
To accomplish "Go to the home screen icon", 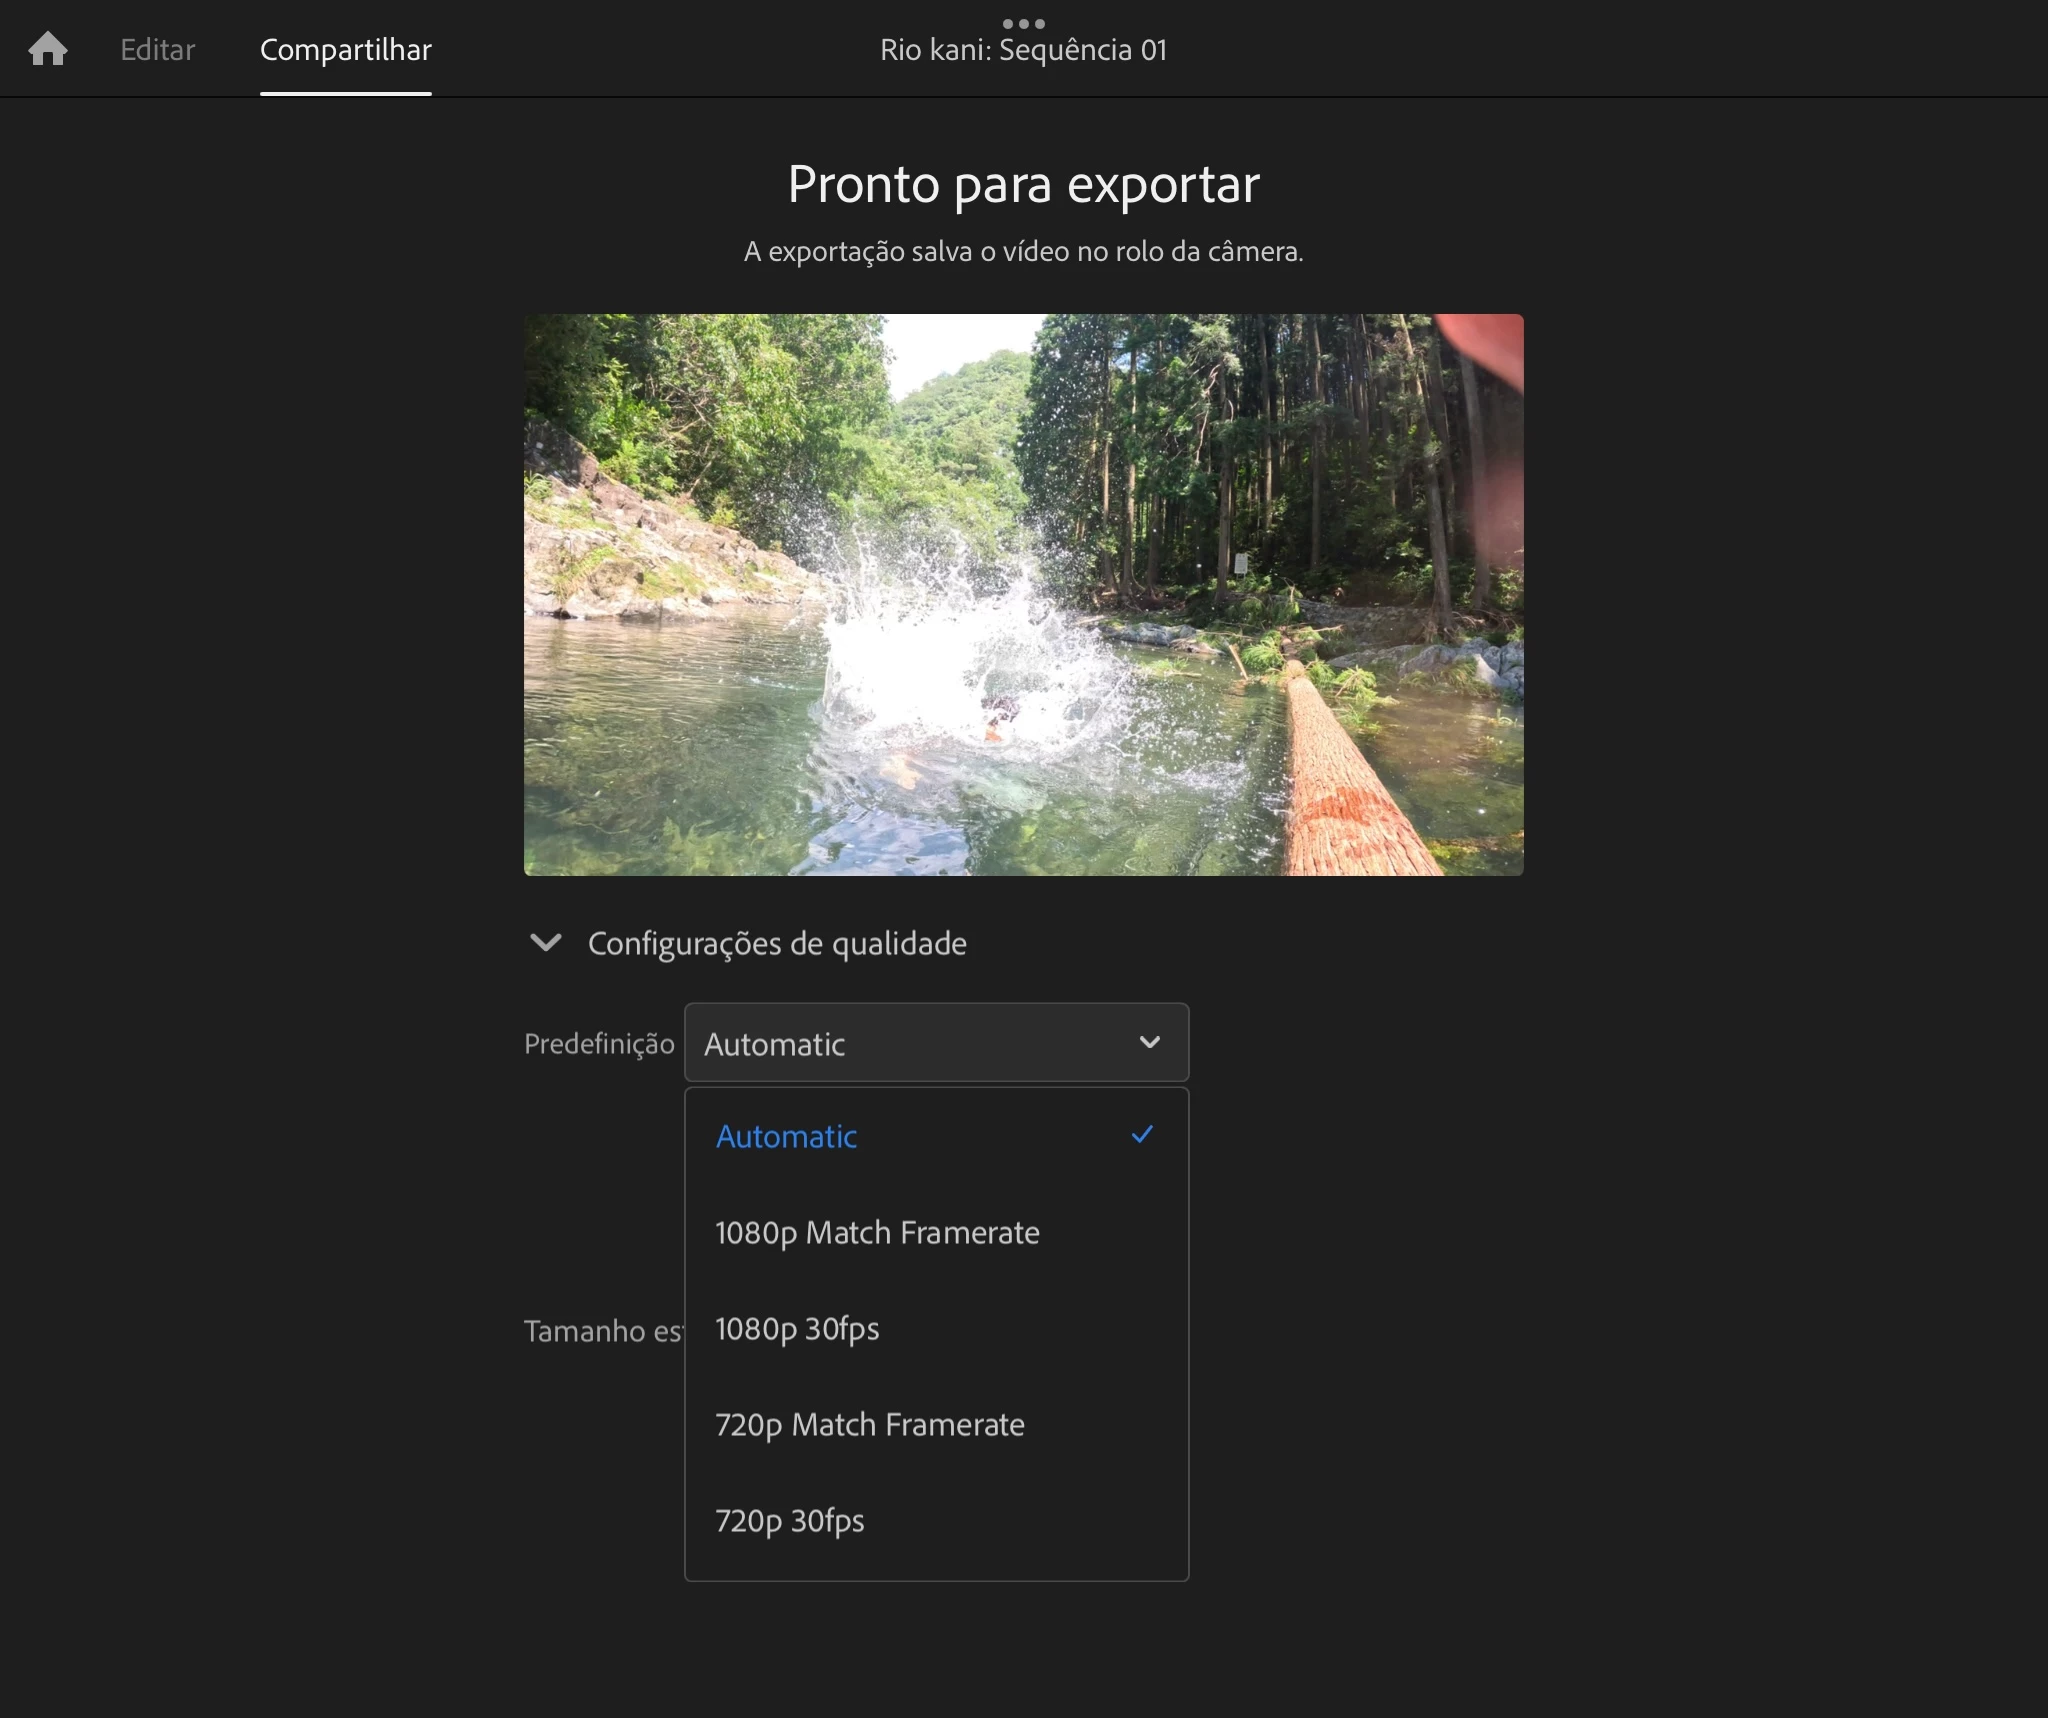I will click(x=47, y=49).
